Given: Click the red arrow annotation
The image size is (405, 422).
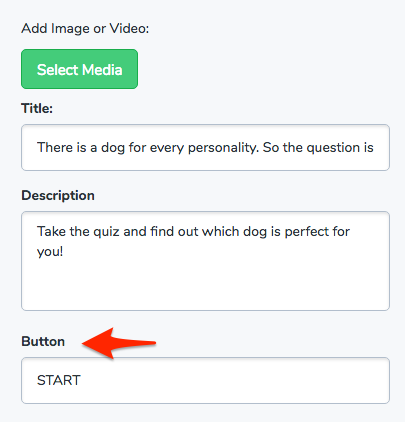Looking at the screenshot, I should pos(119,343).
